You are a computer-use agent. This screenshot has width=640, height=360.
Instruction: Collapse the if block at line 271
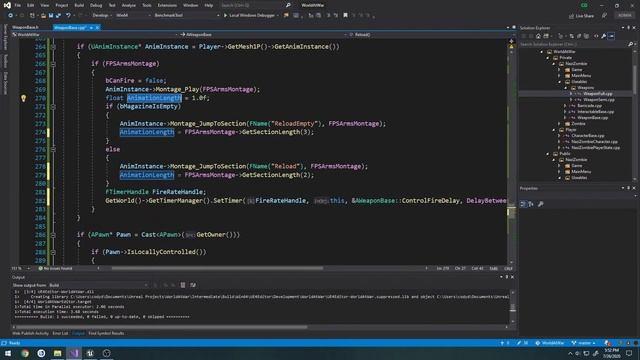(x=53, y=107)
